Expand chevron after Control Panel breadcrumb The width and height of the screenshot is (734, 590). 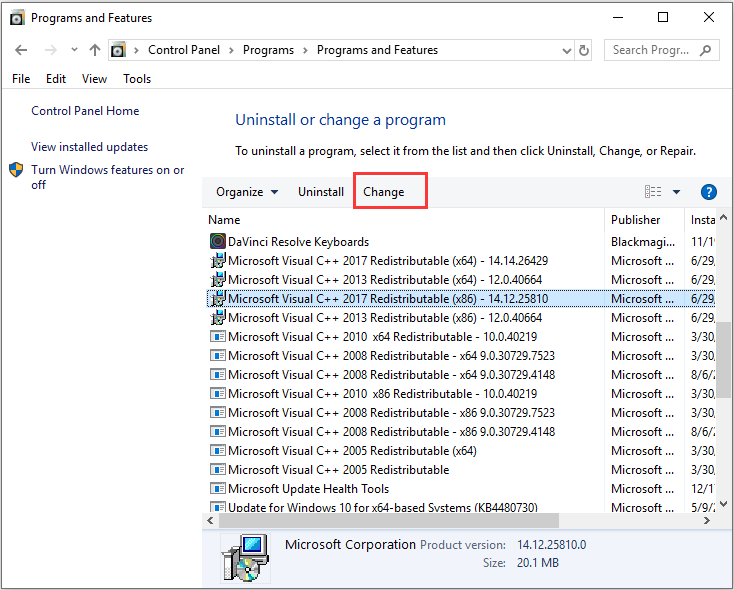[x=231, y=51]
